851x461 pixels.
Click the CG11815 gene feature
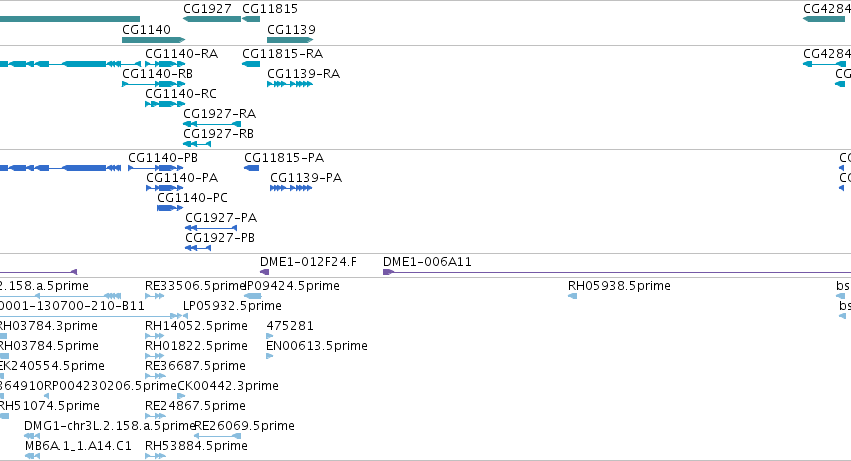tap(251, 19)
